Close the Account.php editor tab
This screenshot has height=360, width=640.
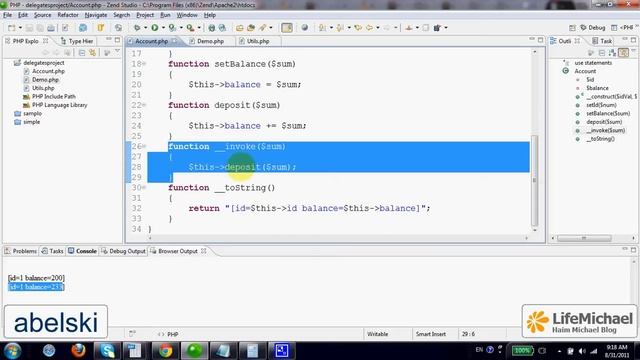175,41
